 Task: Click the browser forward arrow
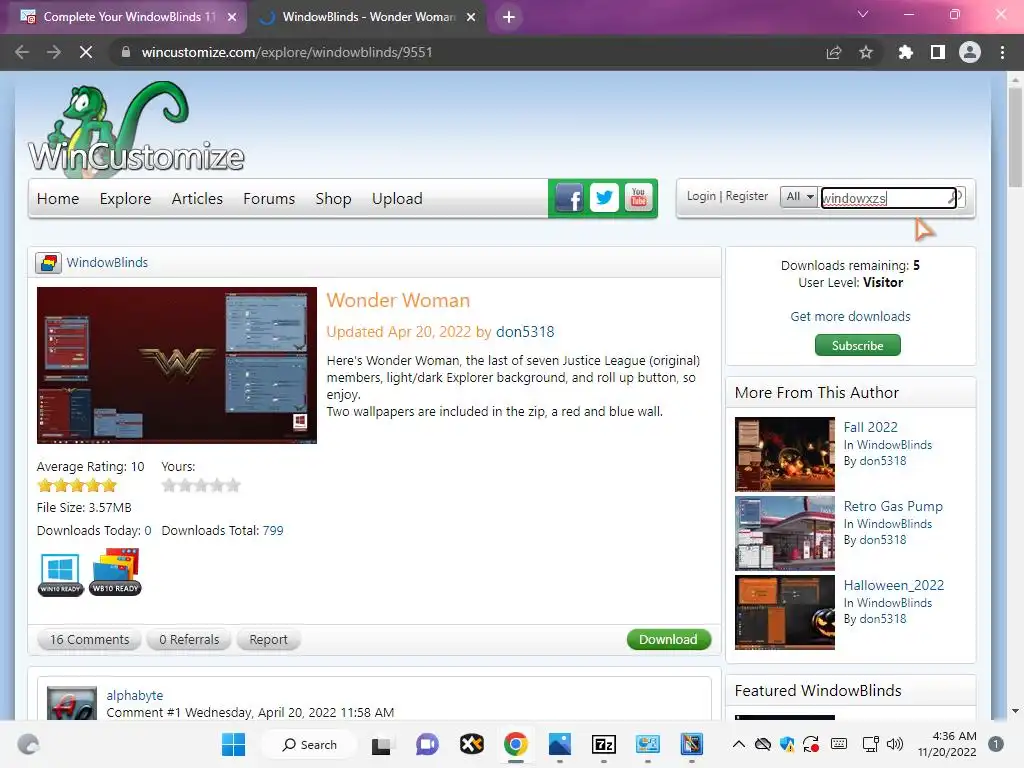(54, 52)
